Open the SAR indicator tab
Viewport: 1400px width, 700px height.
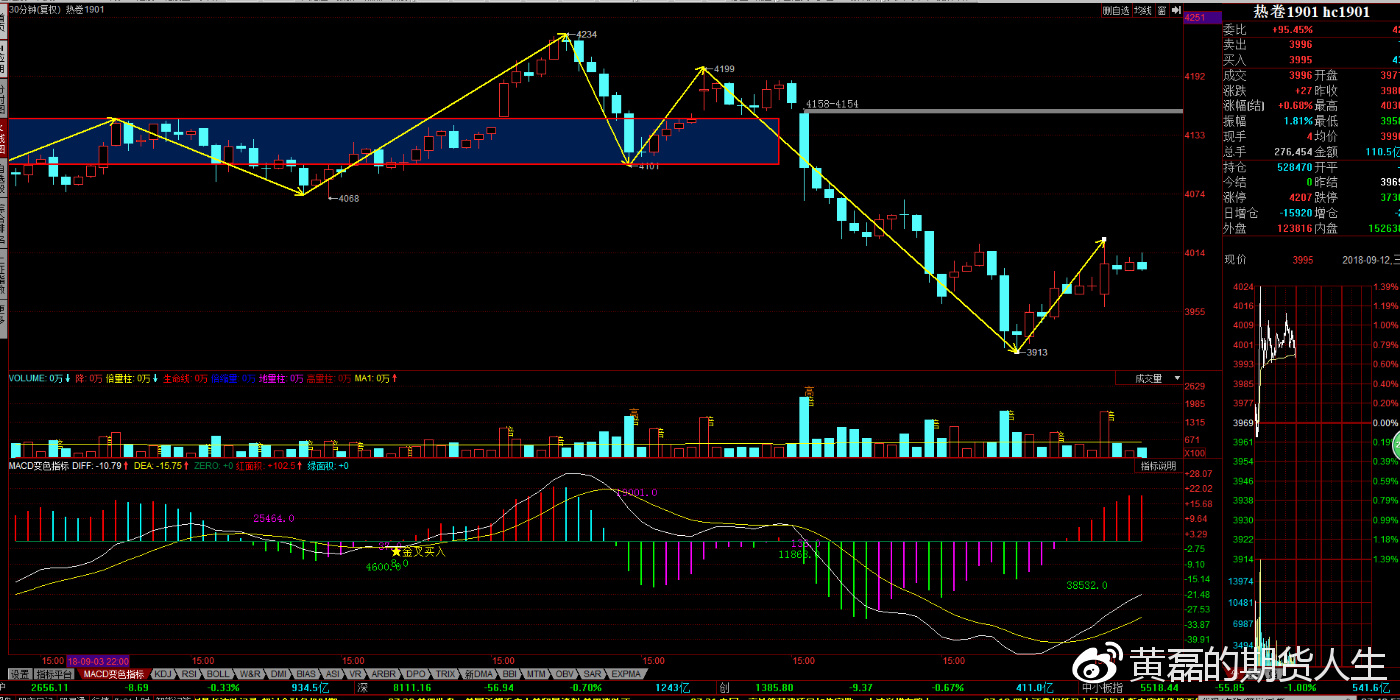coord(593,674)
